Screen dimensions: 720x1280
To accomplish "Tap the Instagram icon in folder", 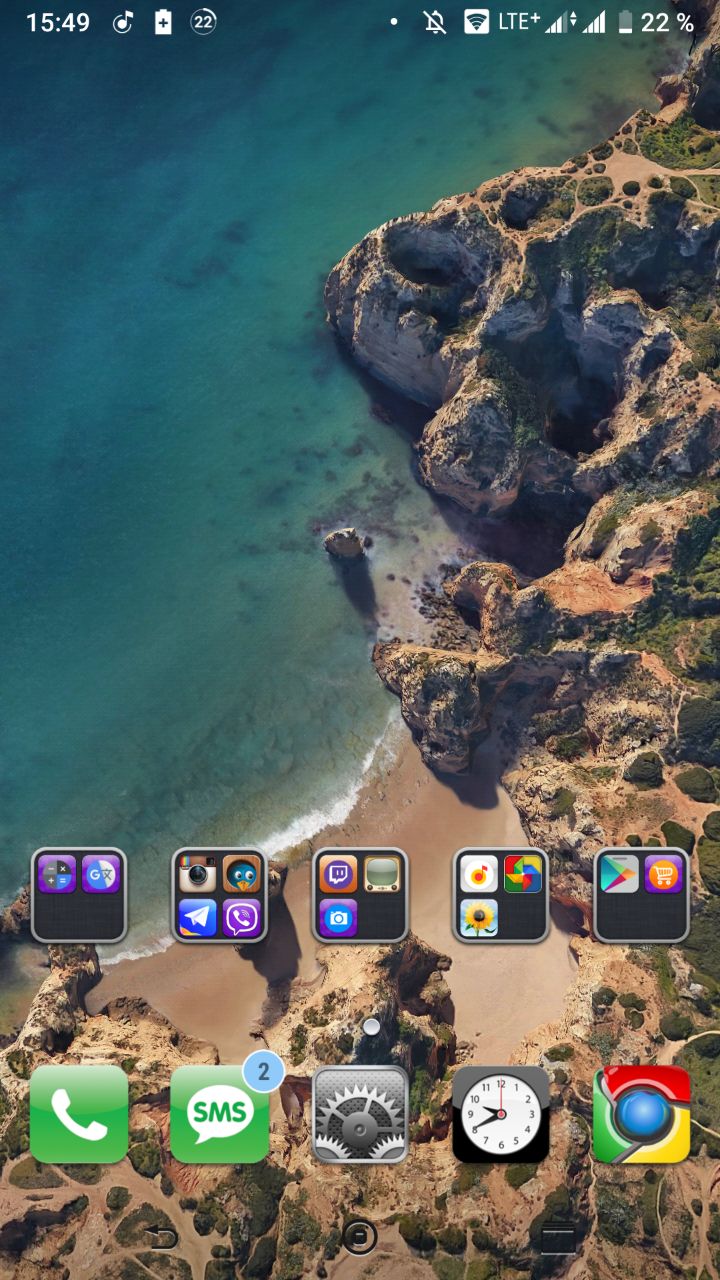I will (x=198, y=874).
